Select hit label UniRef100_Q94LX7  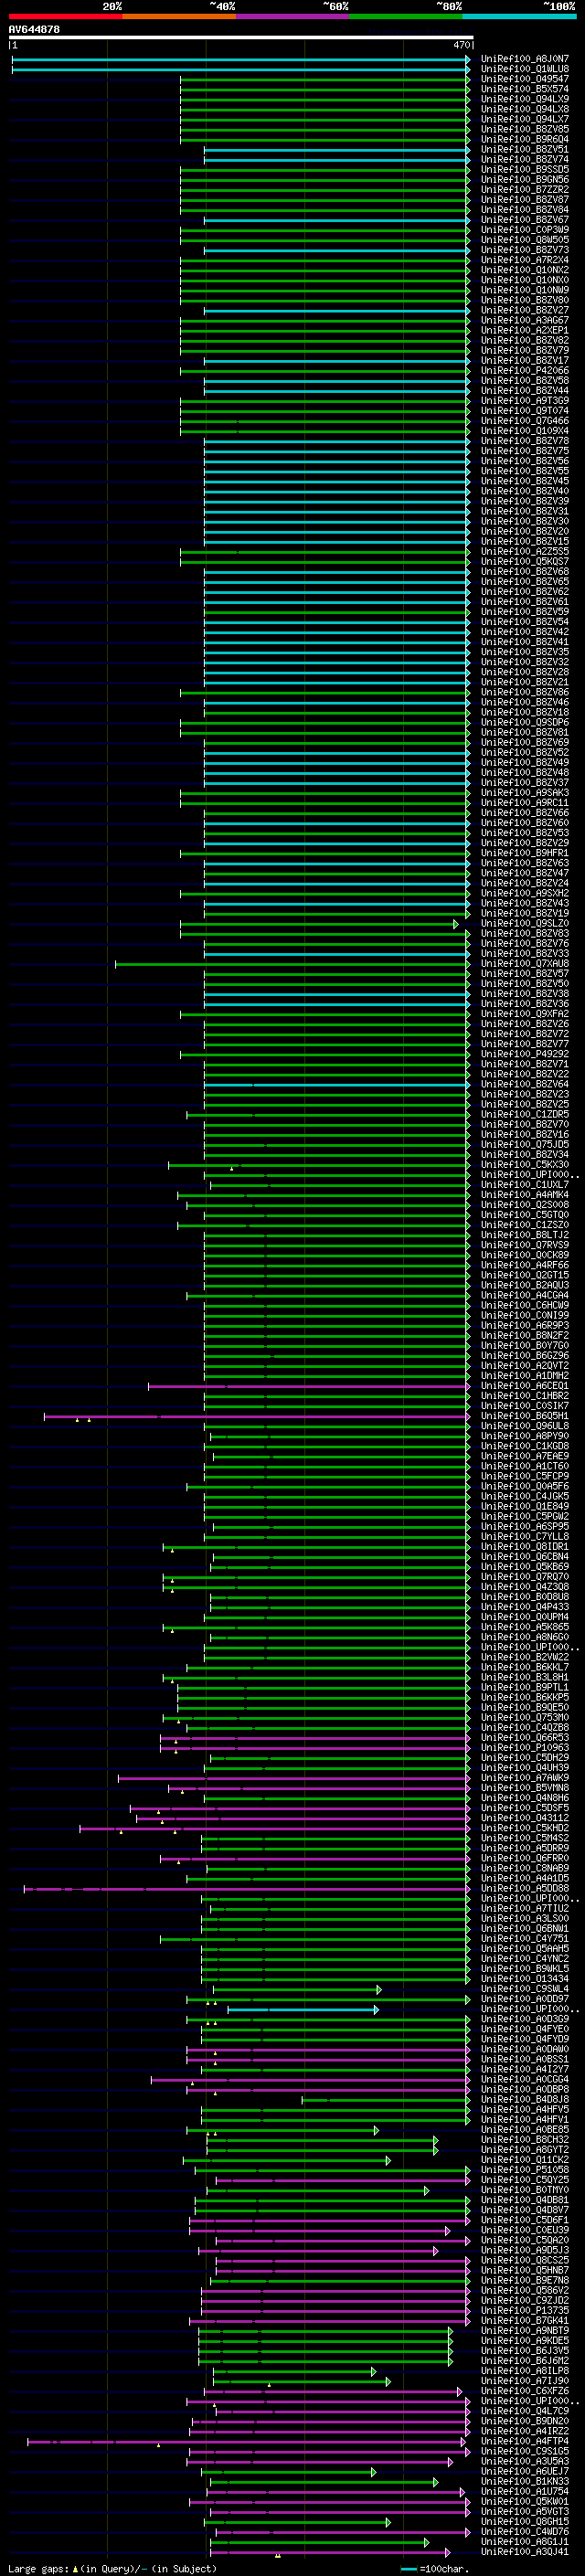525,119
